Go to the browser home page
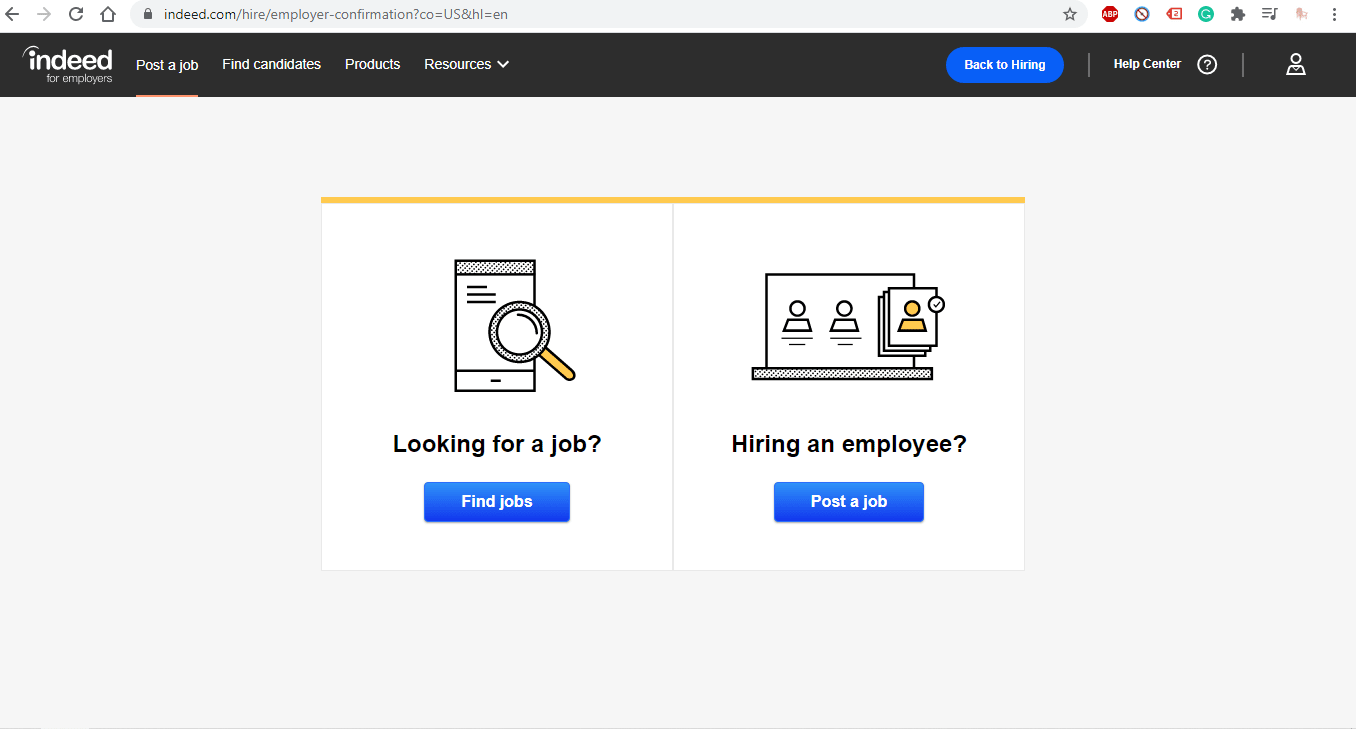The image size is (1356, 729). [108, 14]
